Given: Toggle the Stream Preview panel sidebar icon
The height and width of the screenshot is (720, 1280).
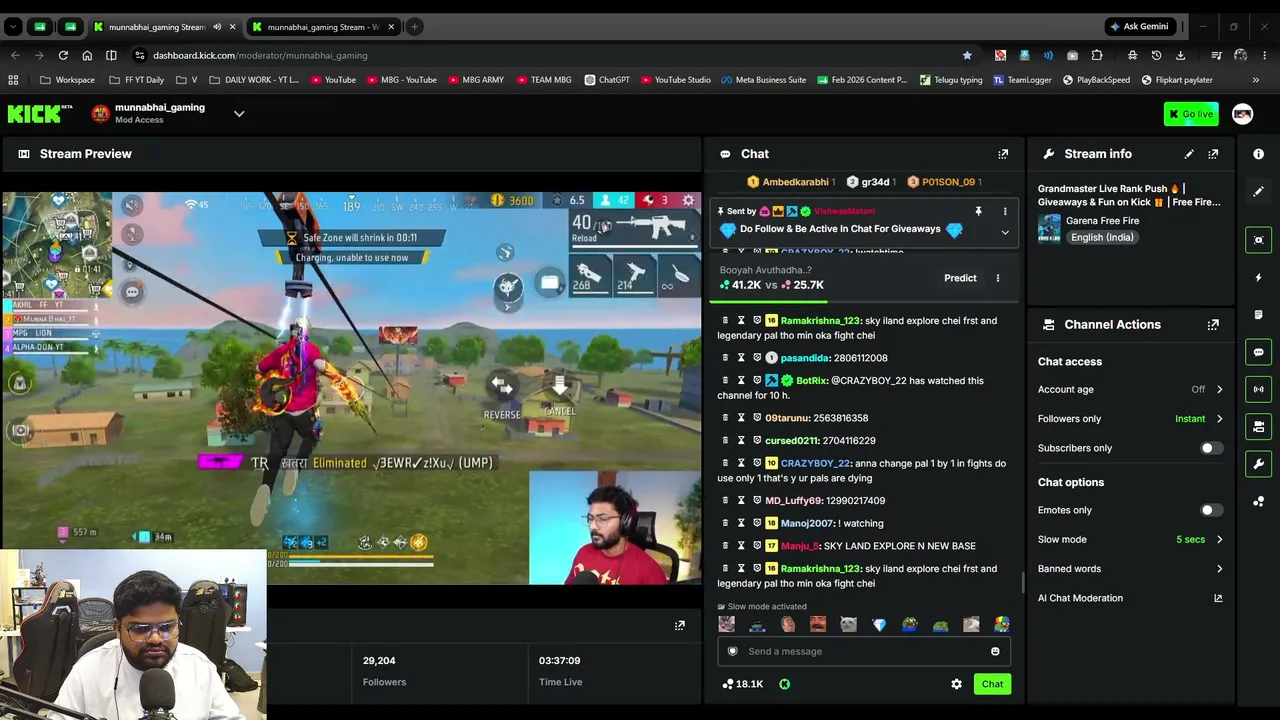Looking at the screenshot, I should tap(1258, 240).
